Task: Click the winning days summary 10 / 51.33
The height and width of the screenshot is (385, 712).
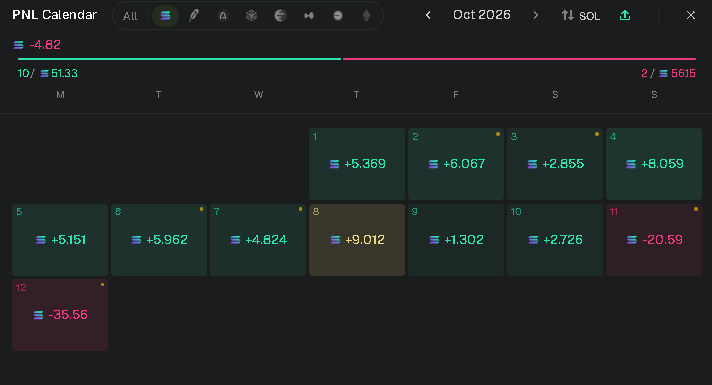Action: [48, 73]
